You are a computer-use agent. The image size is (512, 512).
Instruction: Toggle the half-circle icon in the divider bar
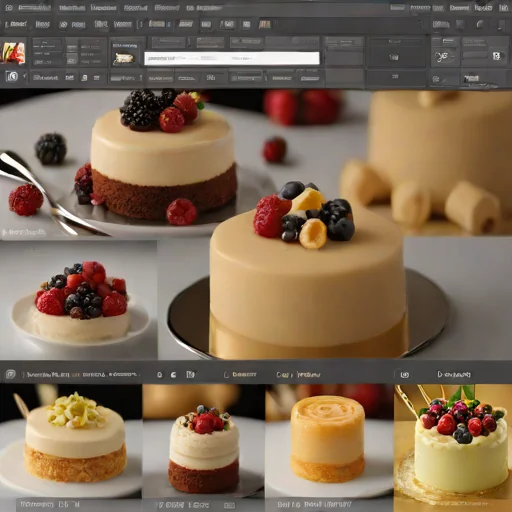pyautogui.click(x=173, y=375)
